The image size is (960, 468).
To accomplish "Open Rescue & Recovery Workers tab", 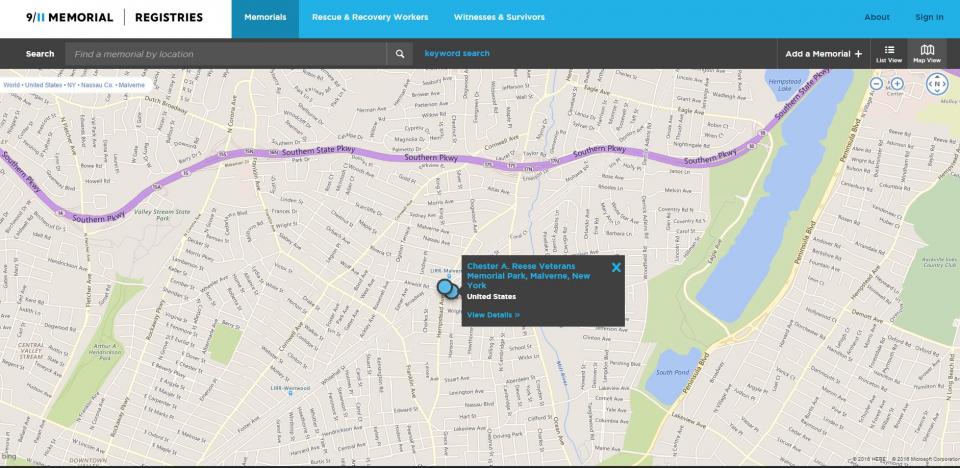I will click(x=370, y=17).
